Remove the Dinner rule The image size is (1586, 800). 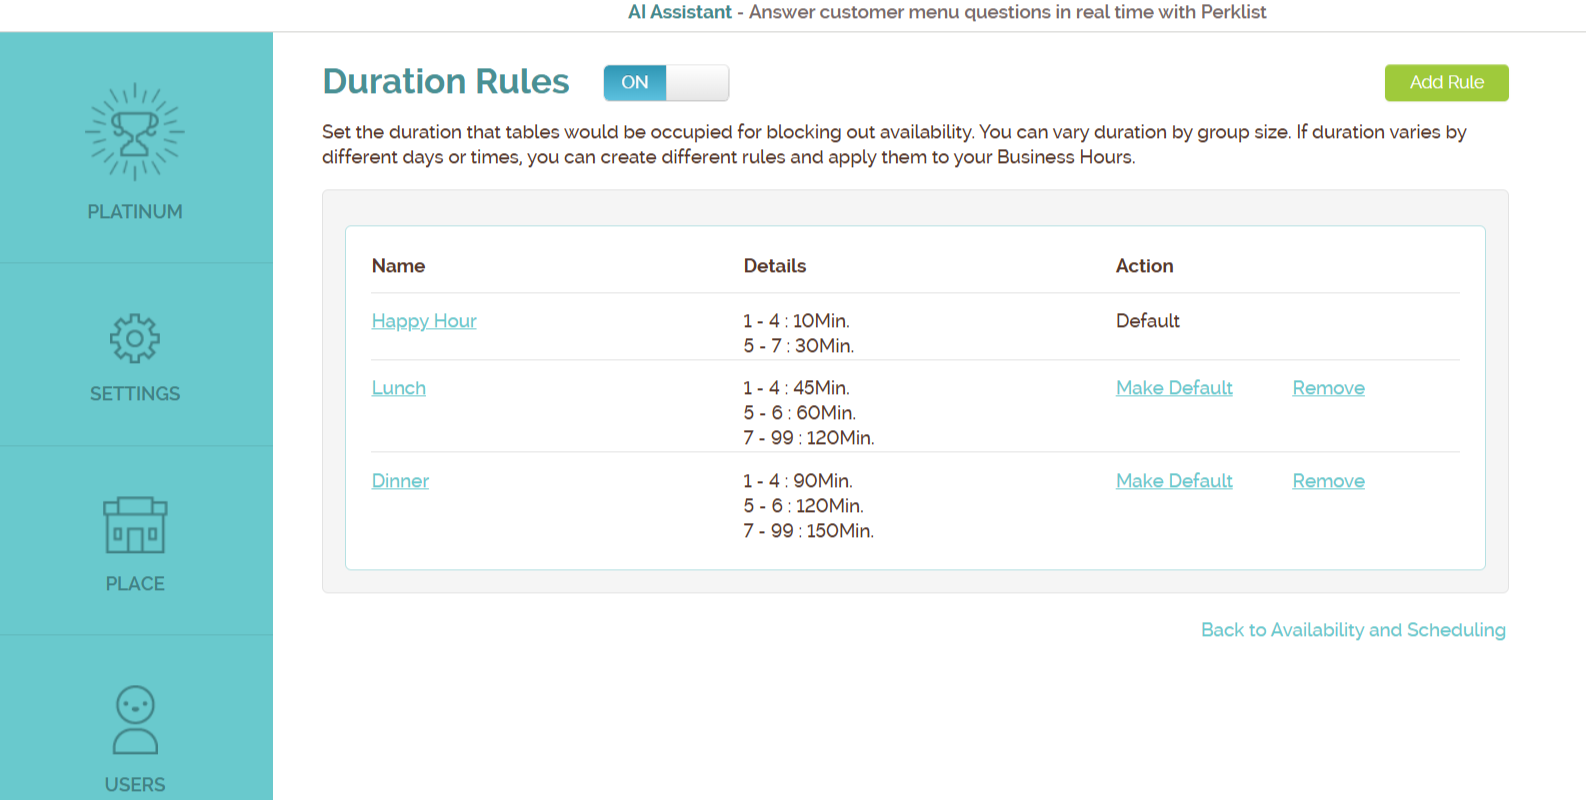[x=1328, y=481]
